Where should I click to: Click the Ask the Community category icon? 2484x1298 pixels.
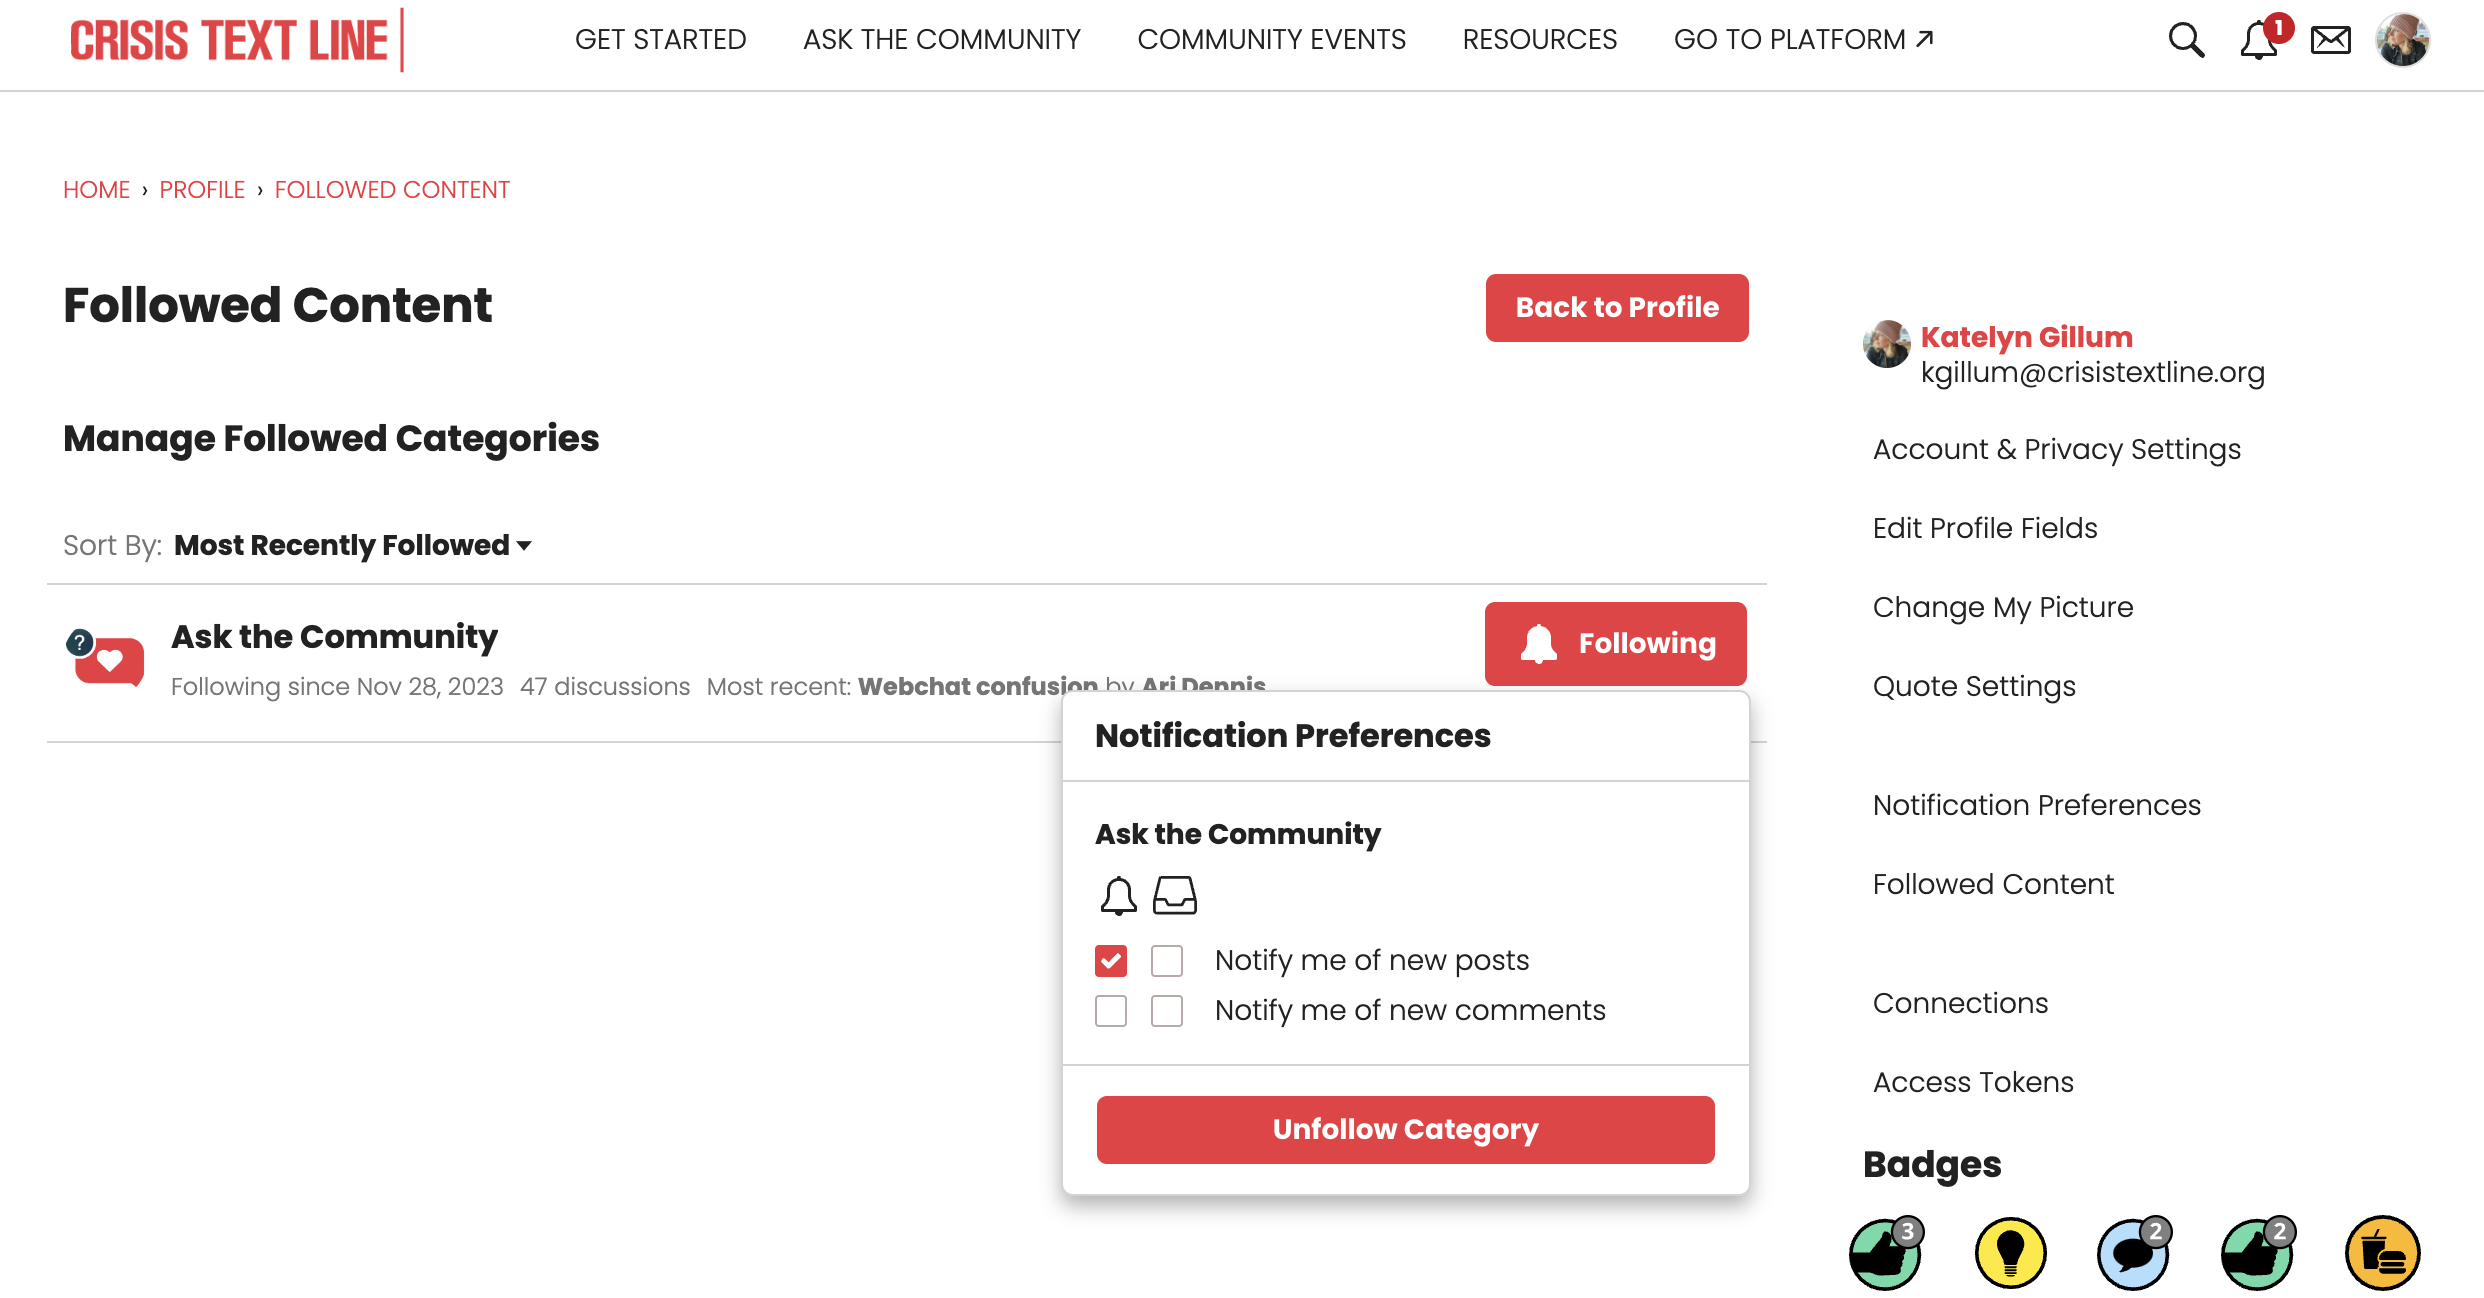click(105, 658)
